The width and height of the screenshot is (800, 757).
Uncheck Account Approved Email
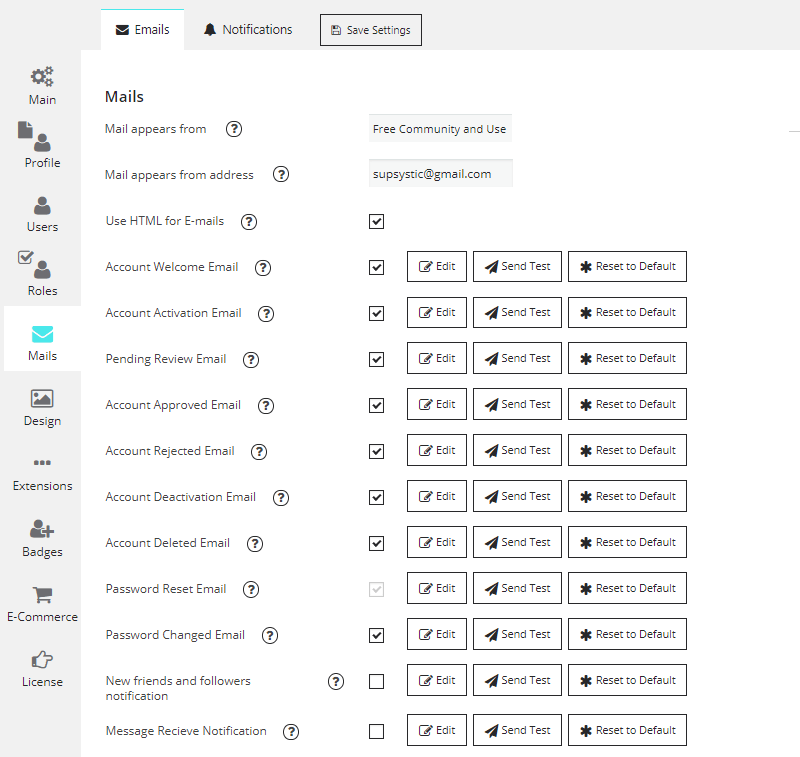pyautogui.click(x=377, y=406)
